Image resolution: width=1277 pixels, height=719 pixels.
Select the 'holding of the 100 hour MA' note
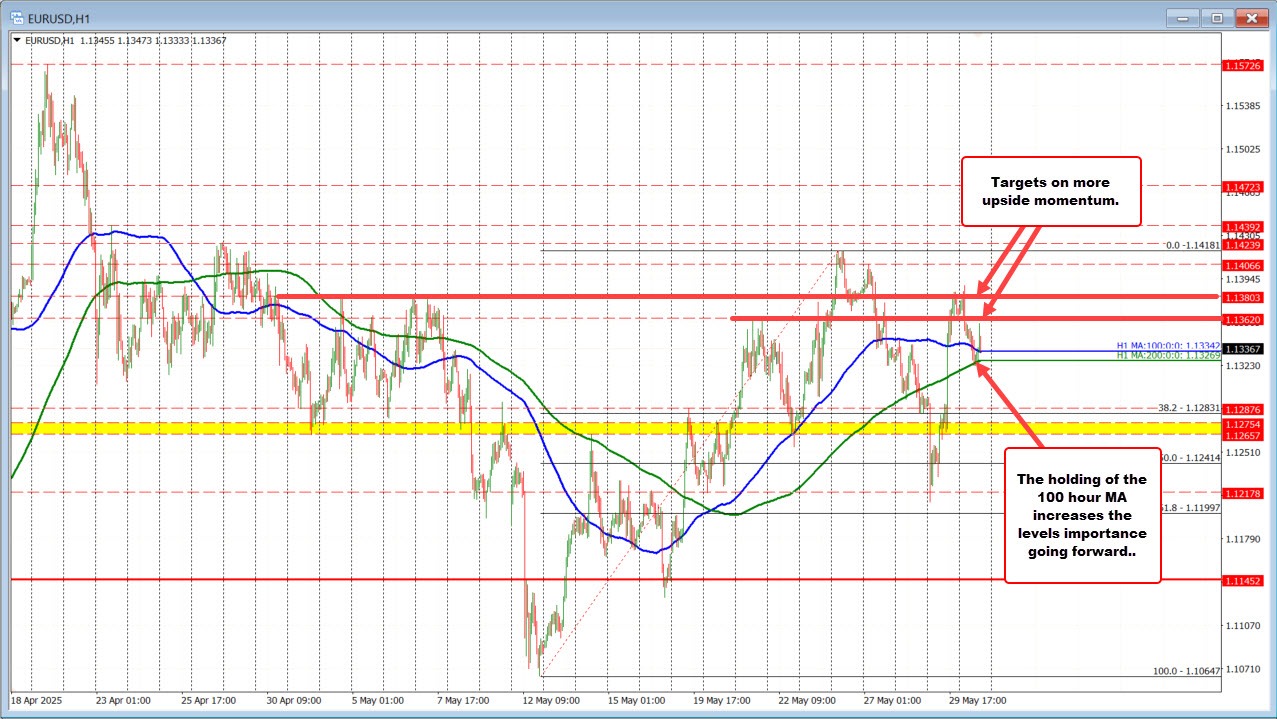1082,516
